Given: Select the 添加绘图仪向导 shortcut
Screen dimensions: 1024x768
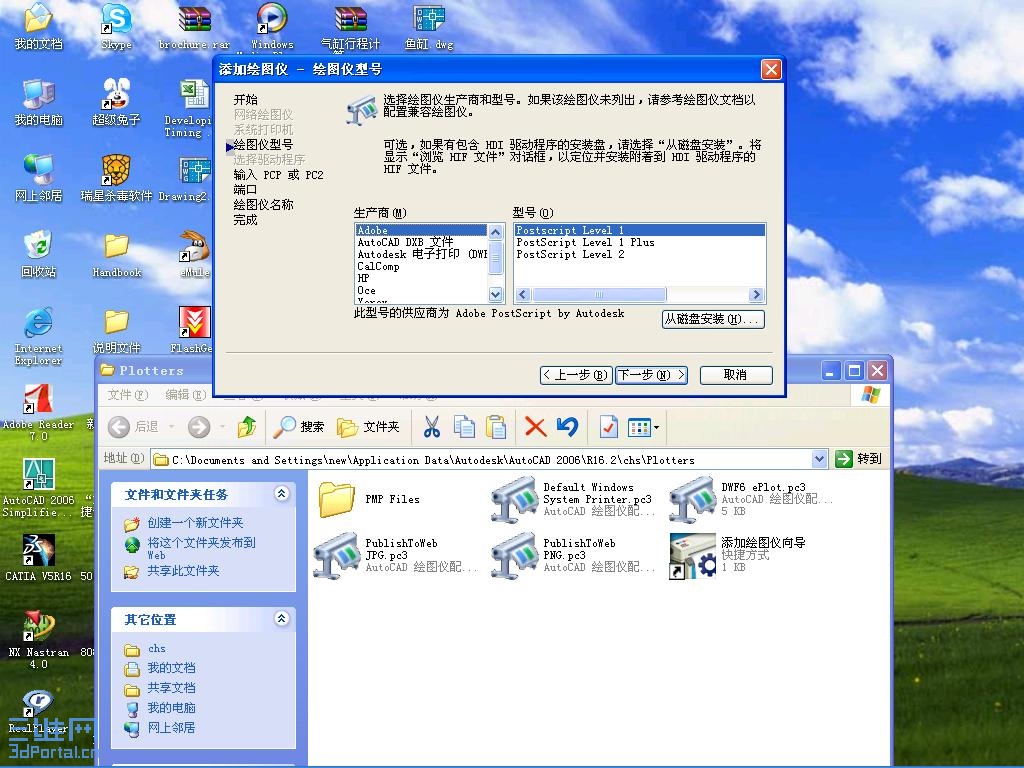Looking at the screenshot, I should tap(738, 556).
